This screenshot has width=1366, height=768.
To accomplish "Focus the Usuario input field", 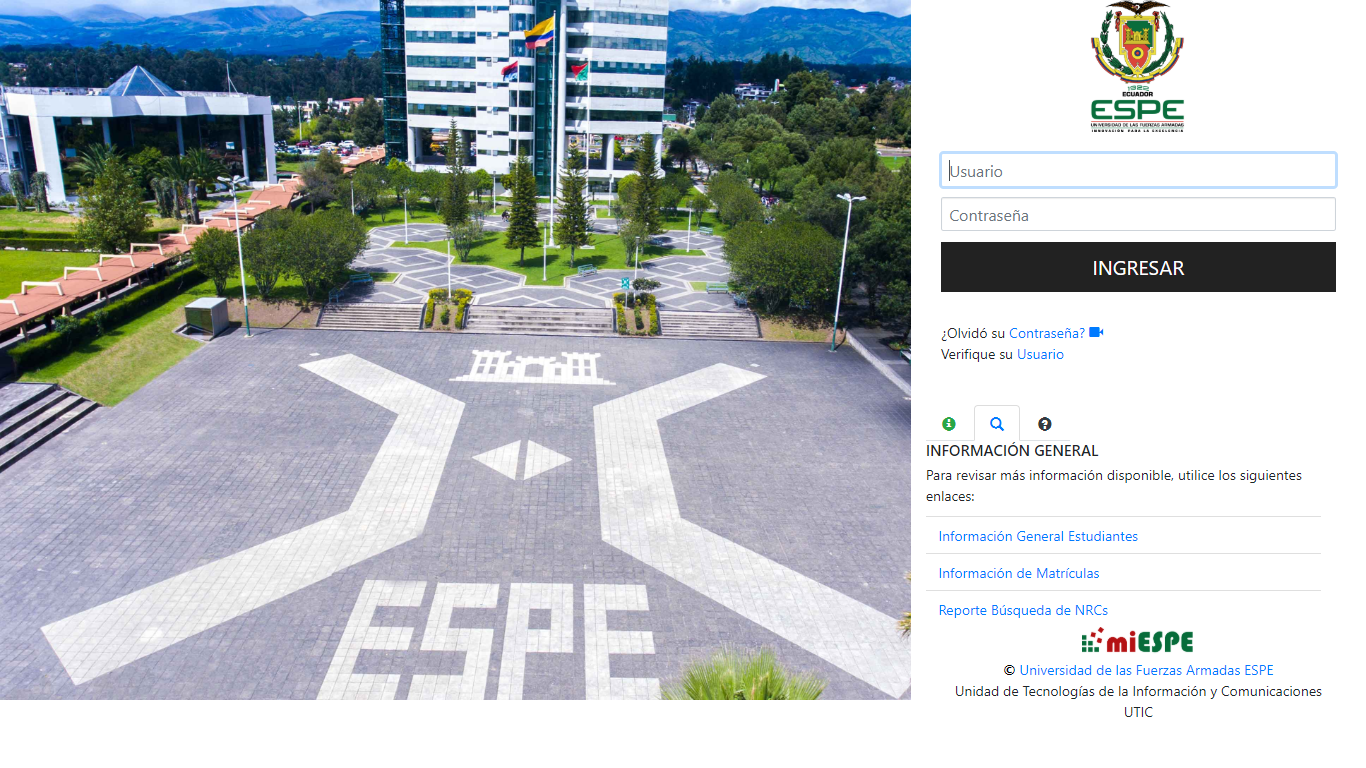I will (x=1138, y=170).
